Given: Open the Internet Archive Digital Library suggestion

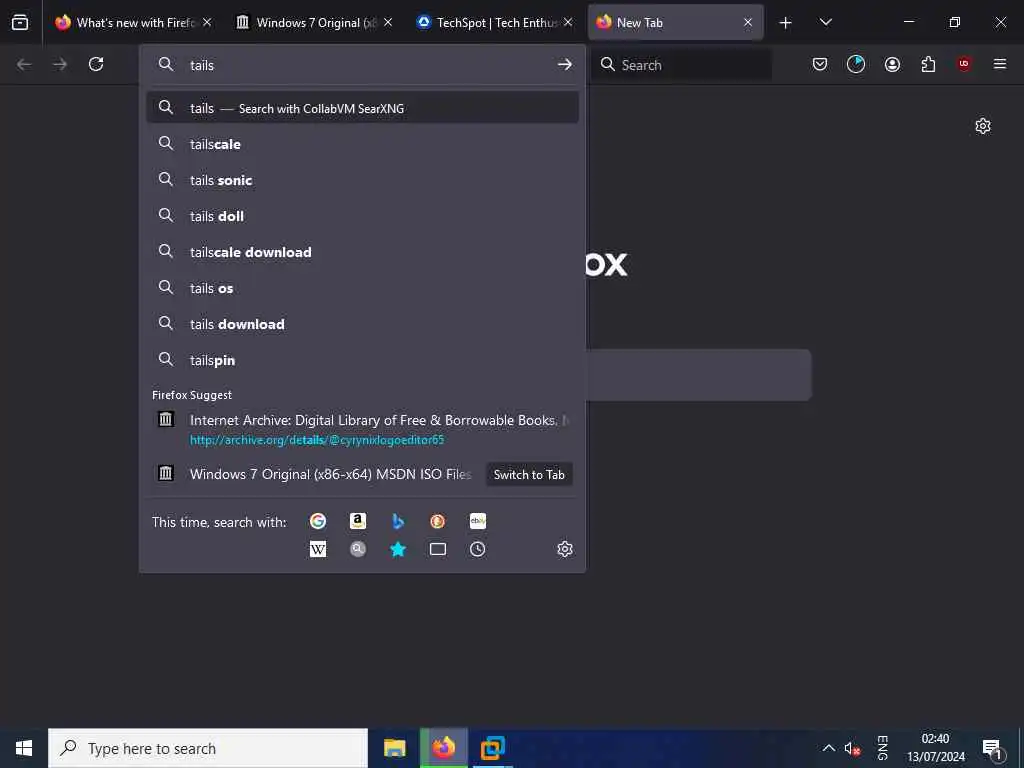Looking at the screenshot, I should 362,429.
